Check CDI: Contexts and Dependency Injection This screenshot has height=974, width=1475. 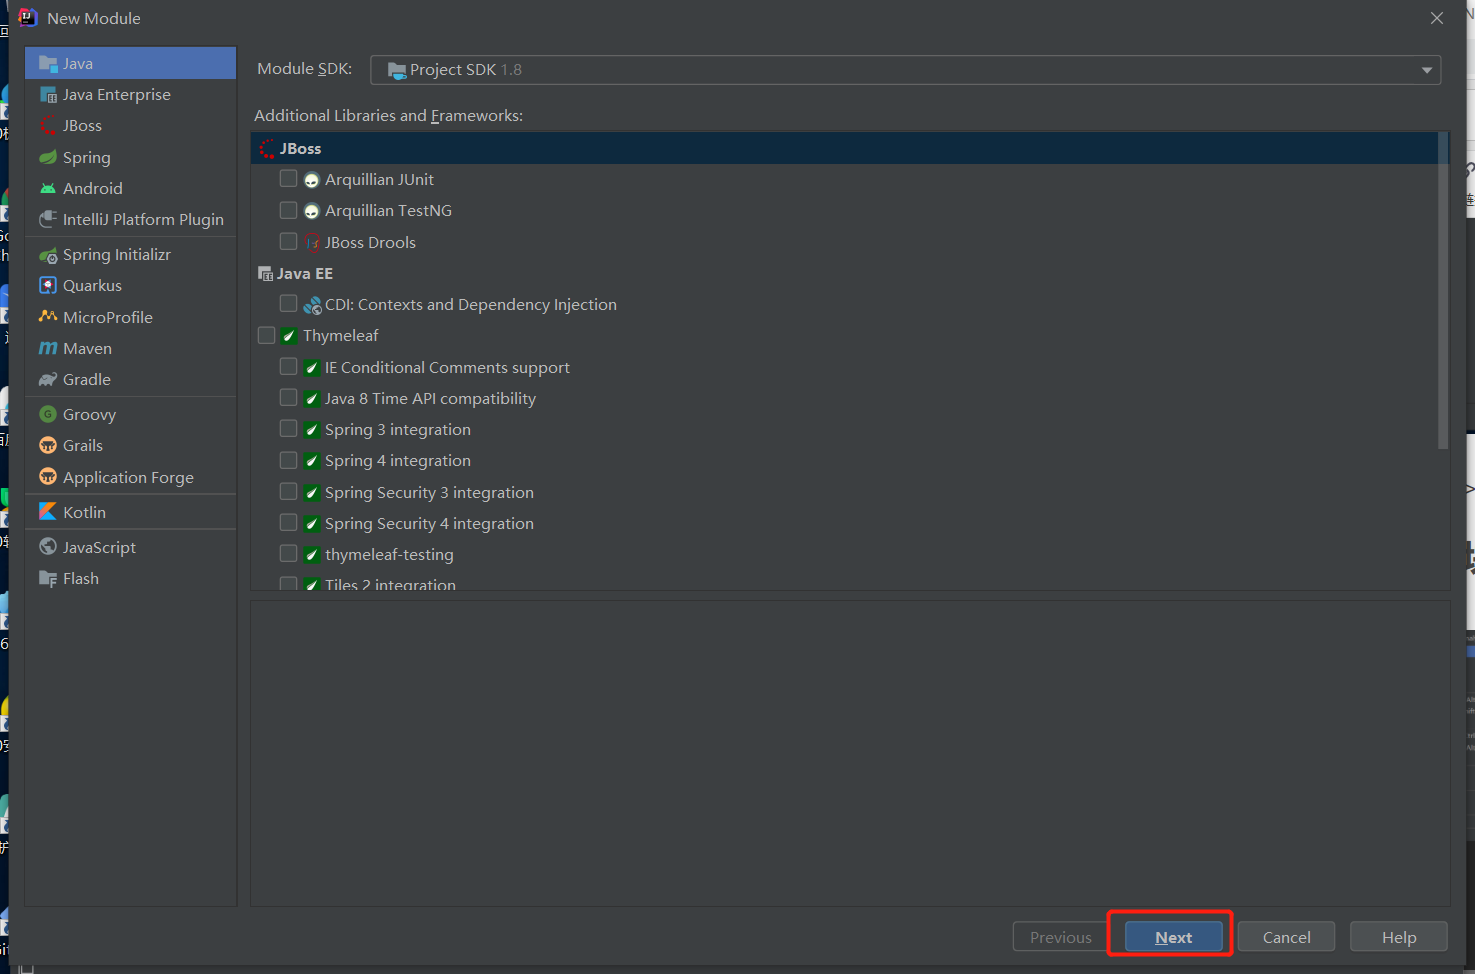pos(288,303)
